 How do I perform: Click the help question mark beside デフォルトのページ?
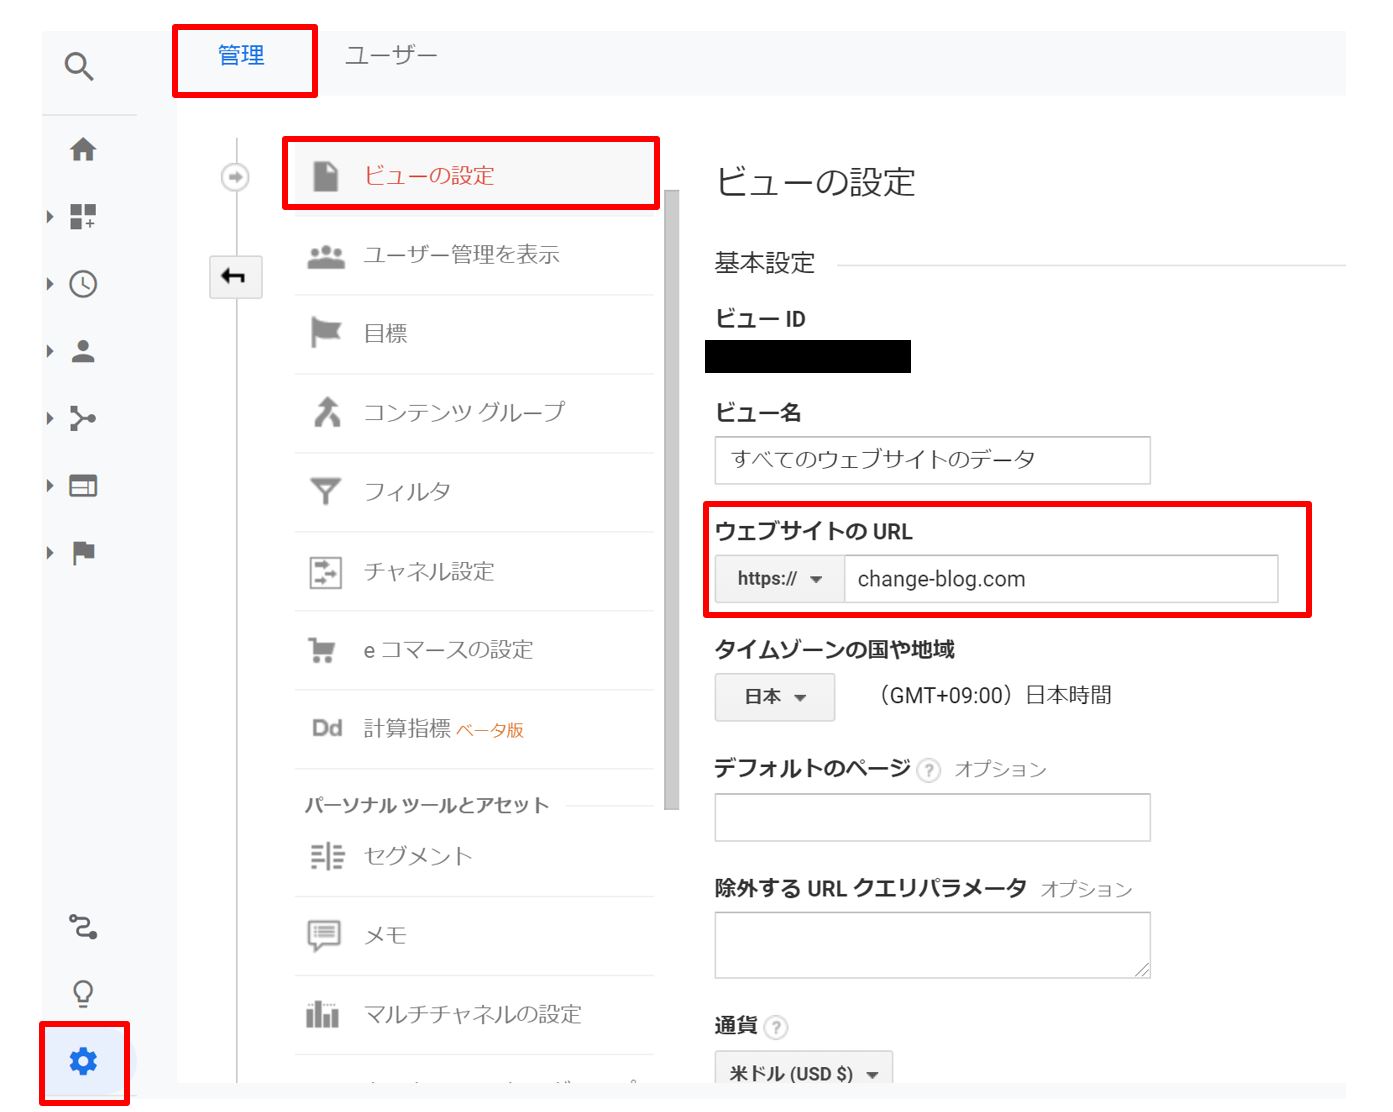[x=929, y=769]
